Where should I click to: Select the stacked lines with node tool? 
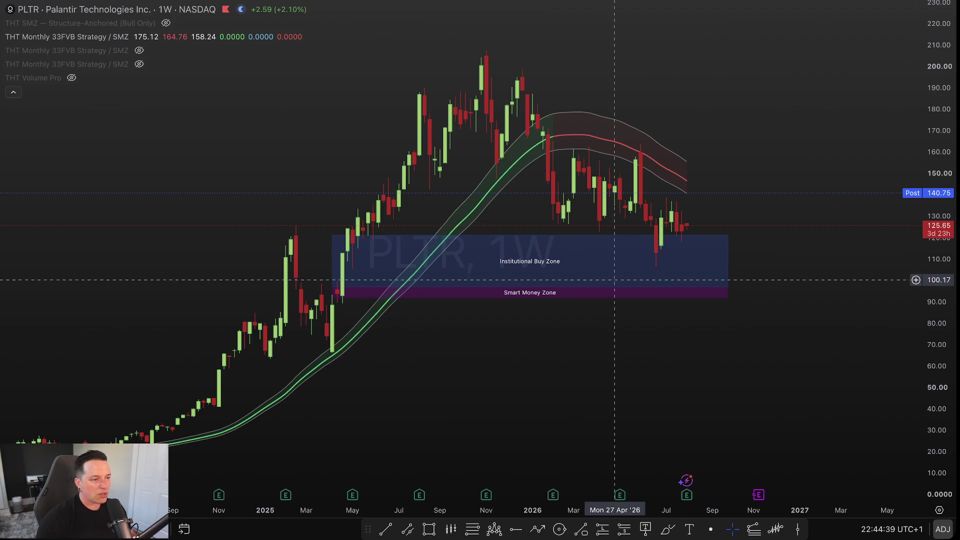pos(754,529)
